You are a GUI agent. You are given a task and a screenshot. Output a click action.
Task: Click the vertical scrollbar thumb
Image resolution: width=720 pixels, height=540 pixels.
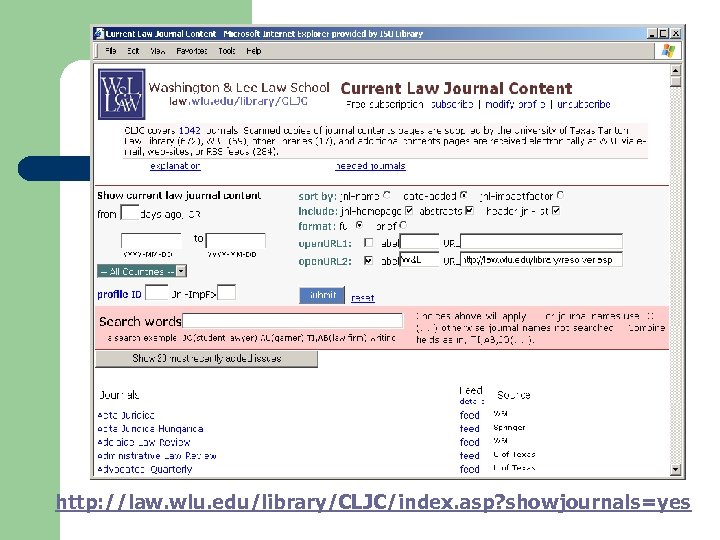click(675, 81)
